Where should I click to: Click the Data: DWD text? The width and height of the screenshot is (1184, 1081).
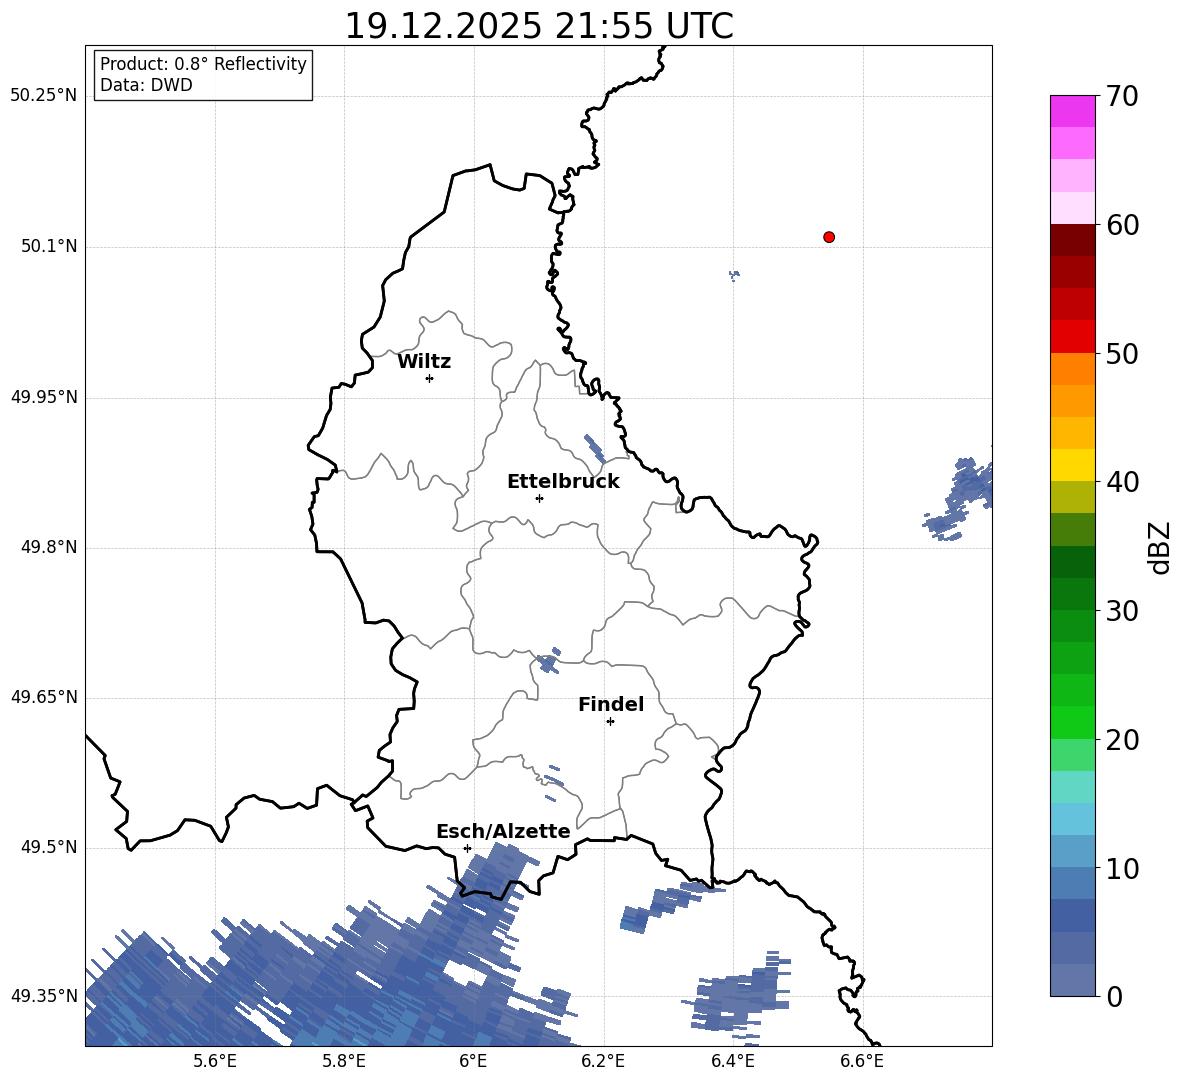click(146, 85)
